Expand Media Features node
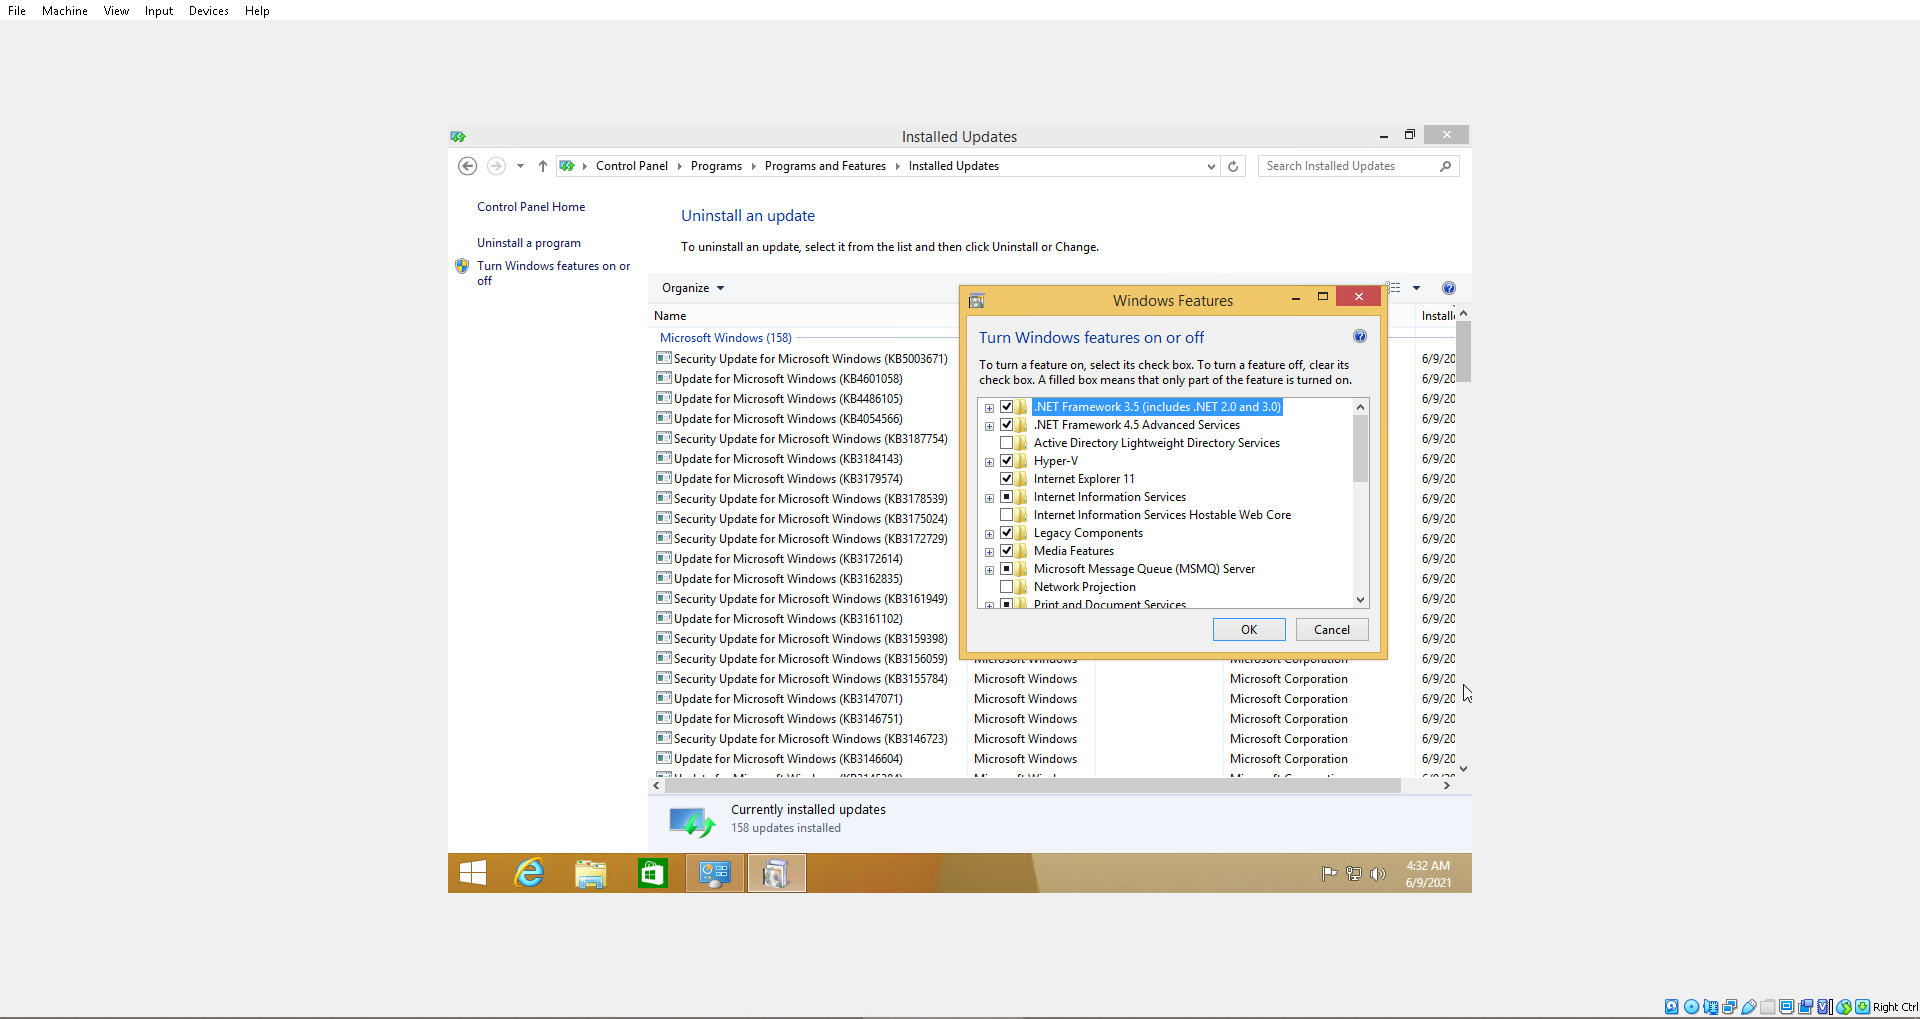 pos(990,552)
